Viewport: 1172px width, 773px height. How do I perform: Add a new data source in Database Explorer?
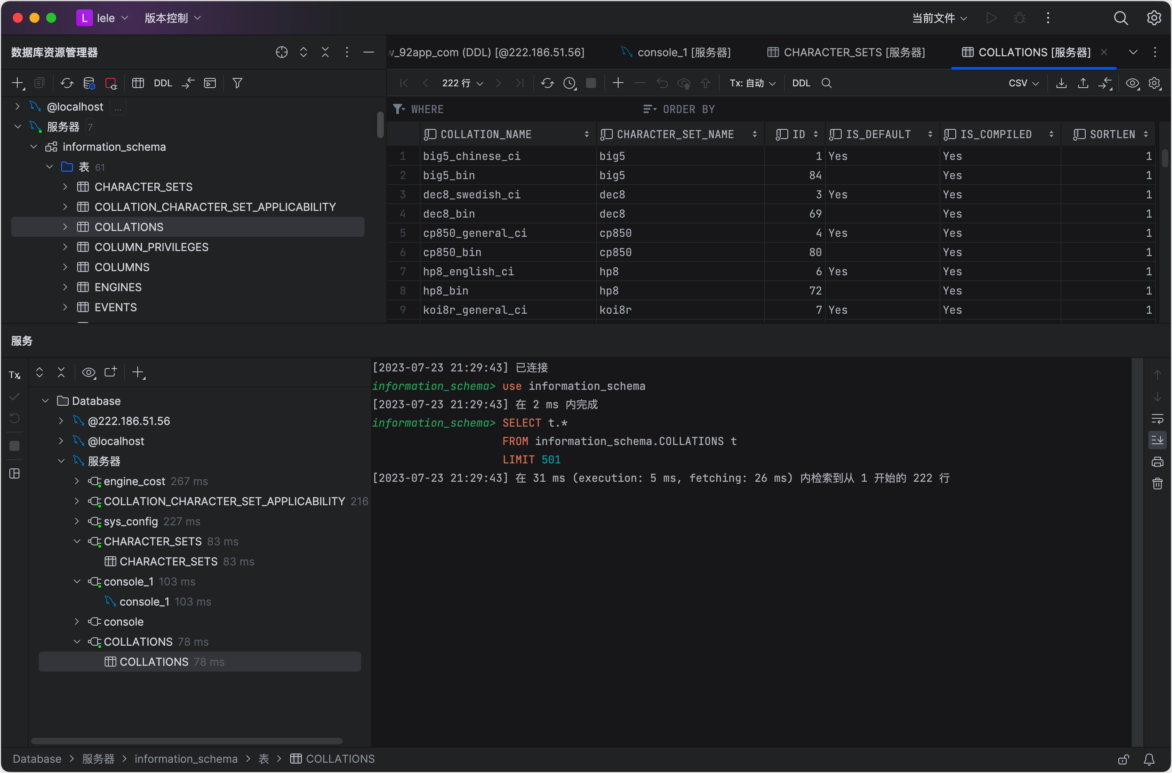[x=18, y=83]
